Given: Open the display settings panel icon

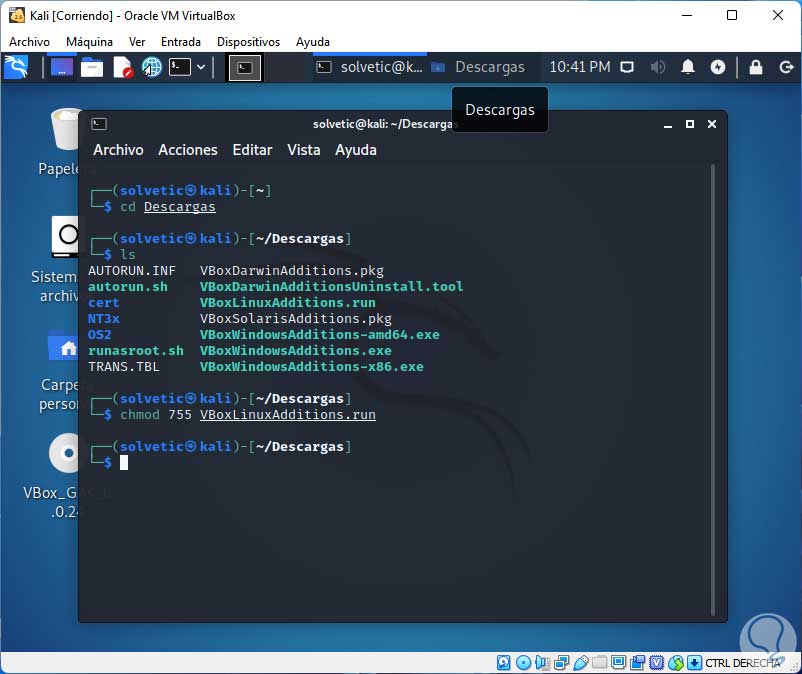Looking at the screenshot, I should (627, 67).
